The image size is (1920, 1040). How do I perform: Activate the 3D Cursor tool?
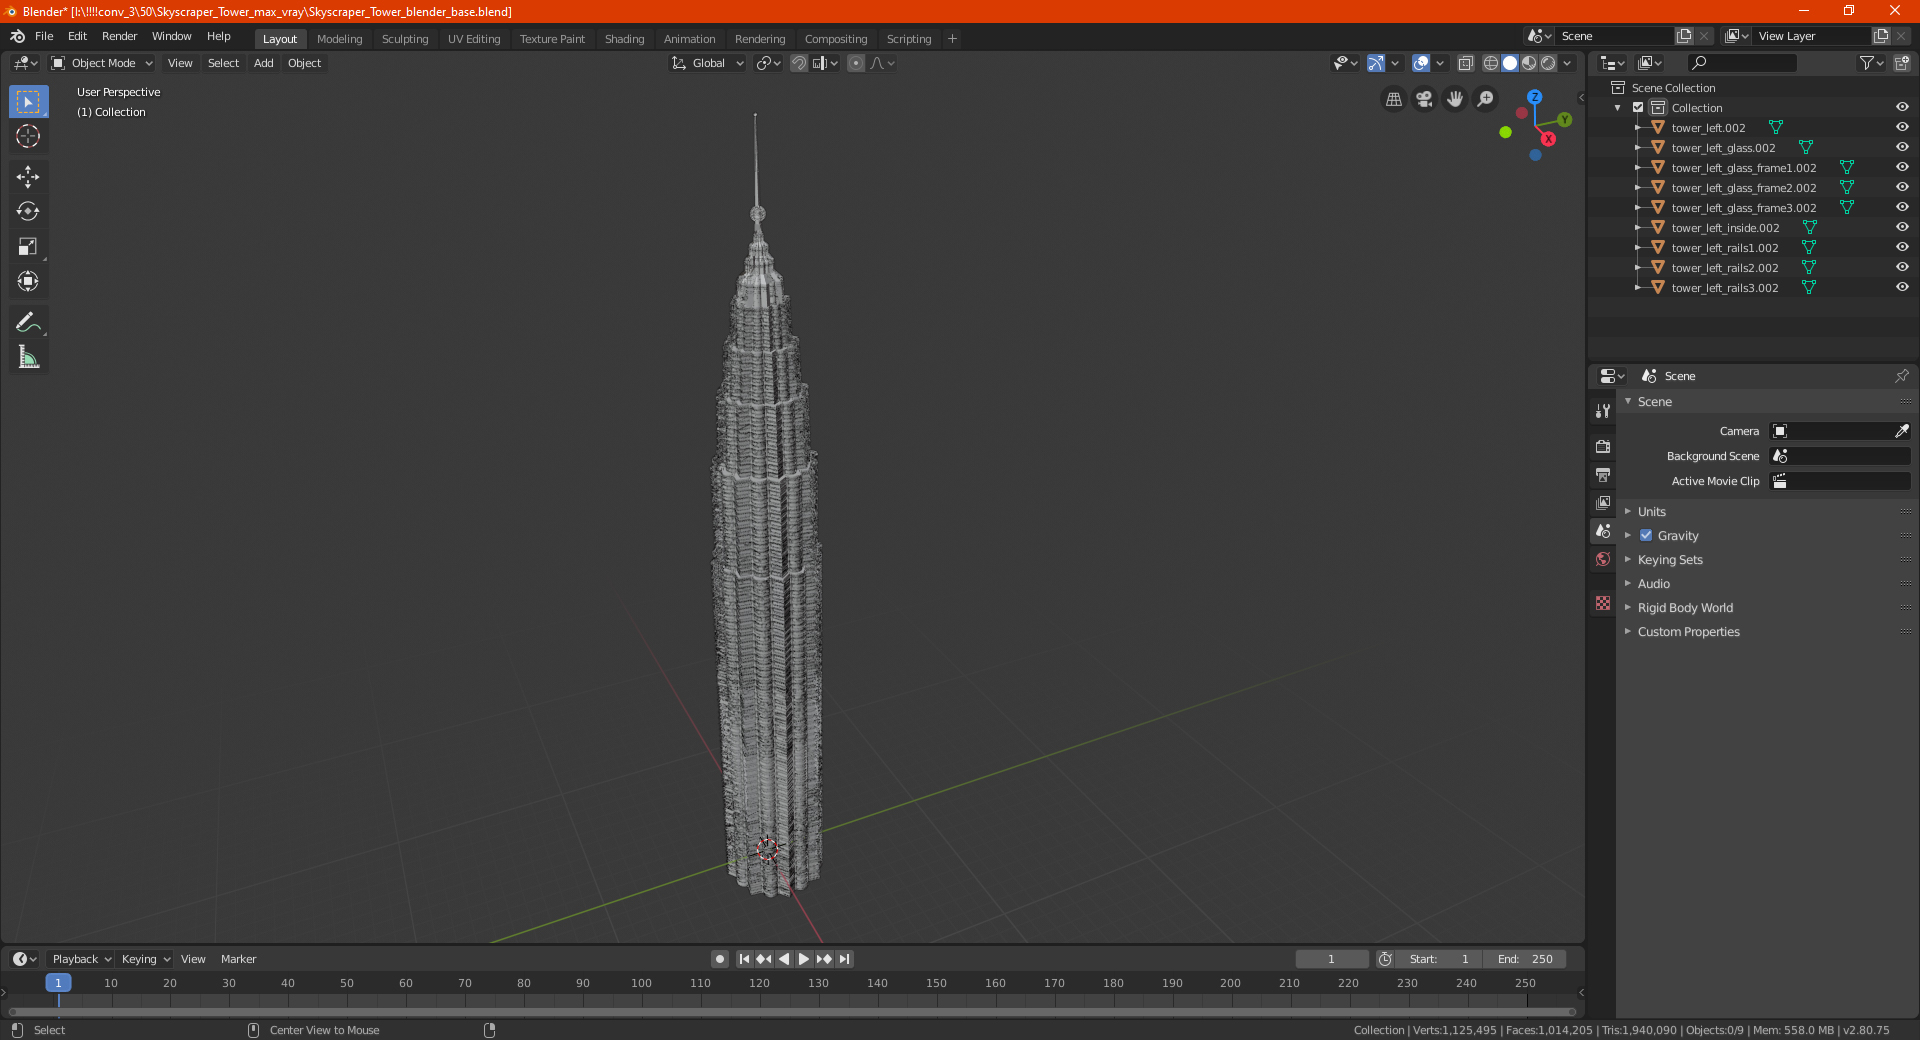pyautogui.click(x=28, y=136)
